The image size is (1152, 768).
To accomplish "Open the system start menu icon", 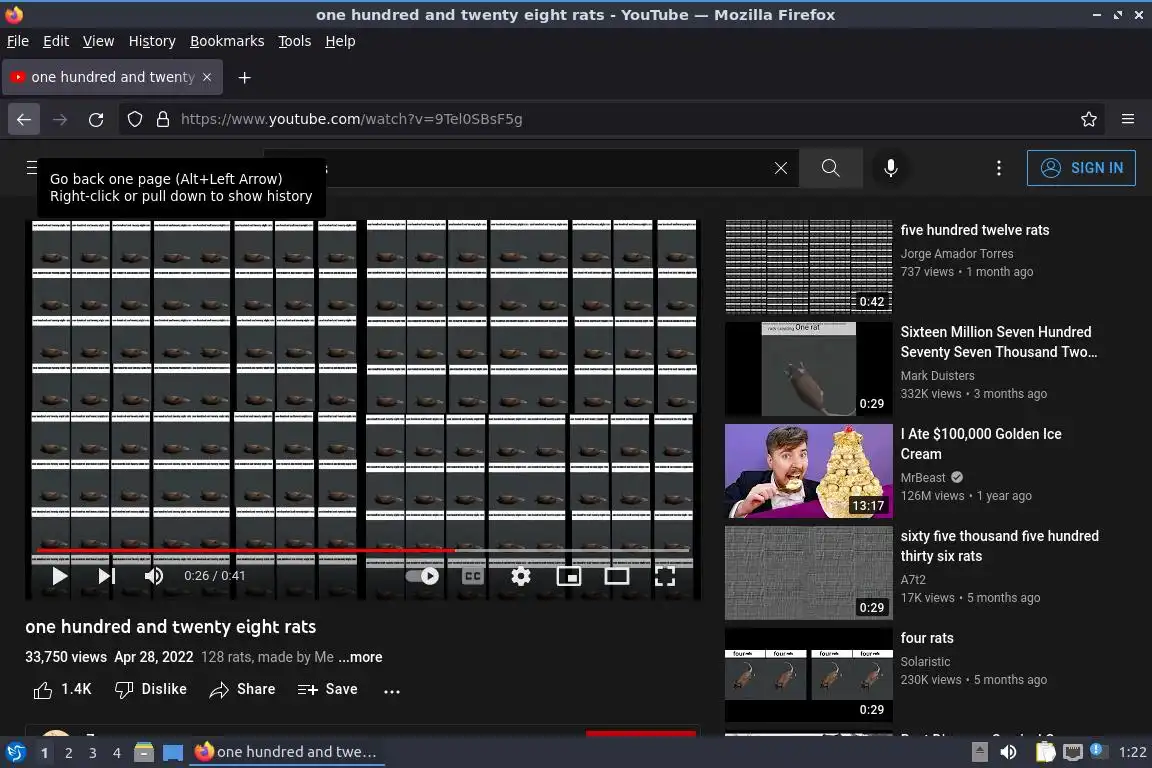I will pos(15,752).
